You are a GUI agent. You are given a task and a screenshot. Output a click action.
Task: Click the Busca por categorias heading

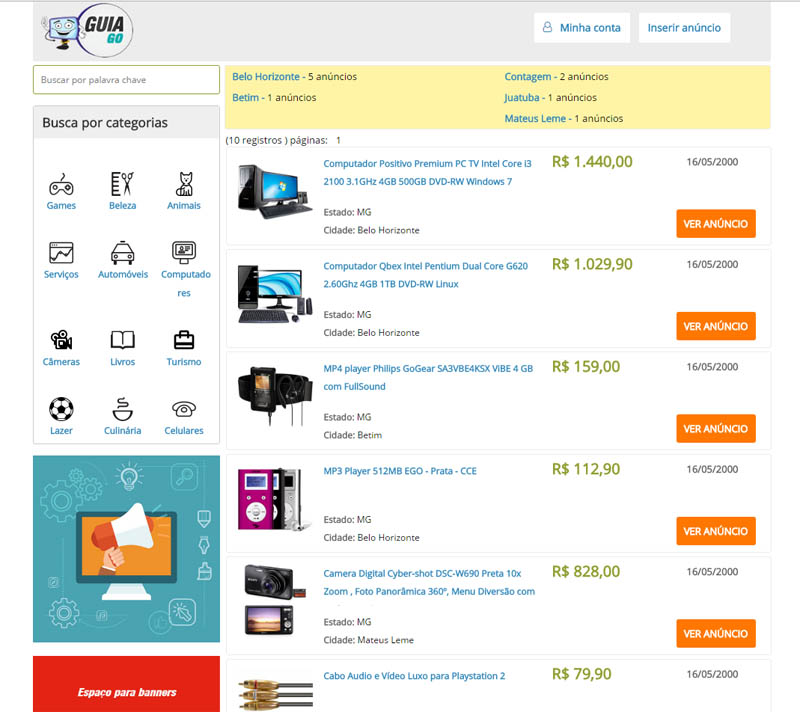coord(105,122)
